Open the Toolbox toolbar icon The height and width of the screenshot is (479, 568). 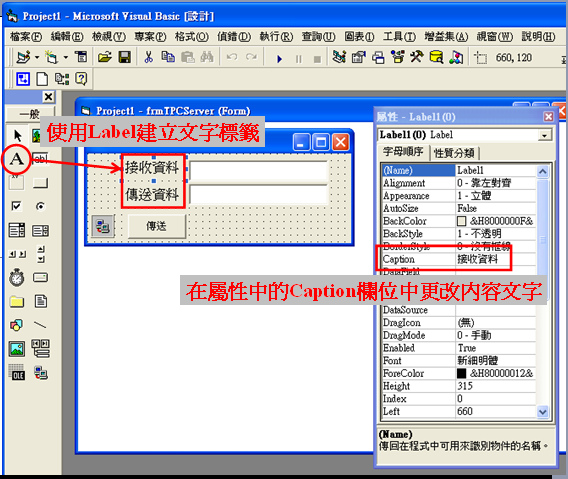417,57
